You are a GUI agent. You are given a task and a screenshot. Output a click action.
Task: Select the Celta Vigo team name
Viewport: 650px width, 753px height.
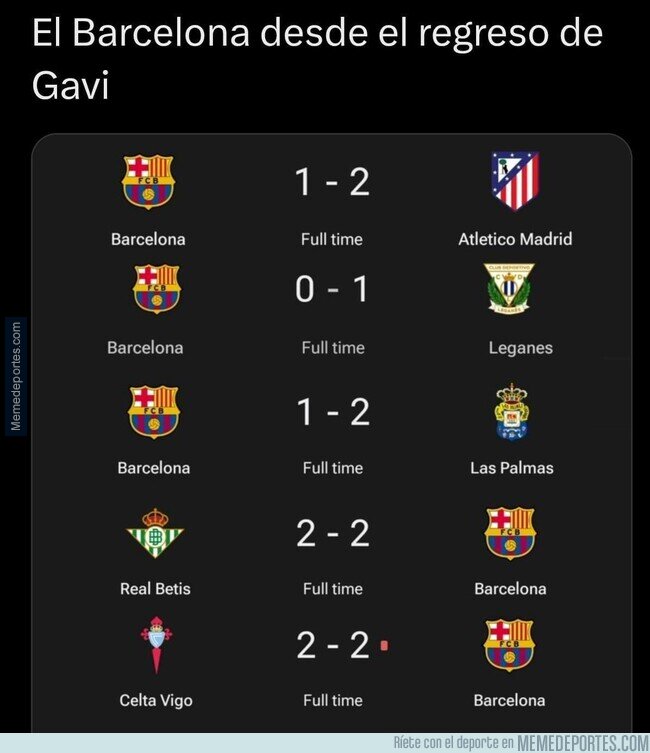pyautogui.click(x=156, y=700)
